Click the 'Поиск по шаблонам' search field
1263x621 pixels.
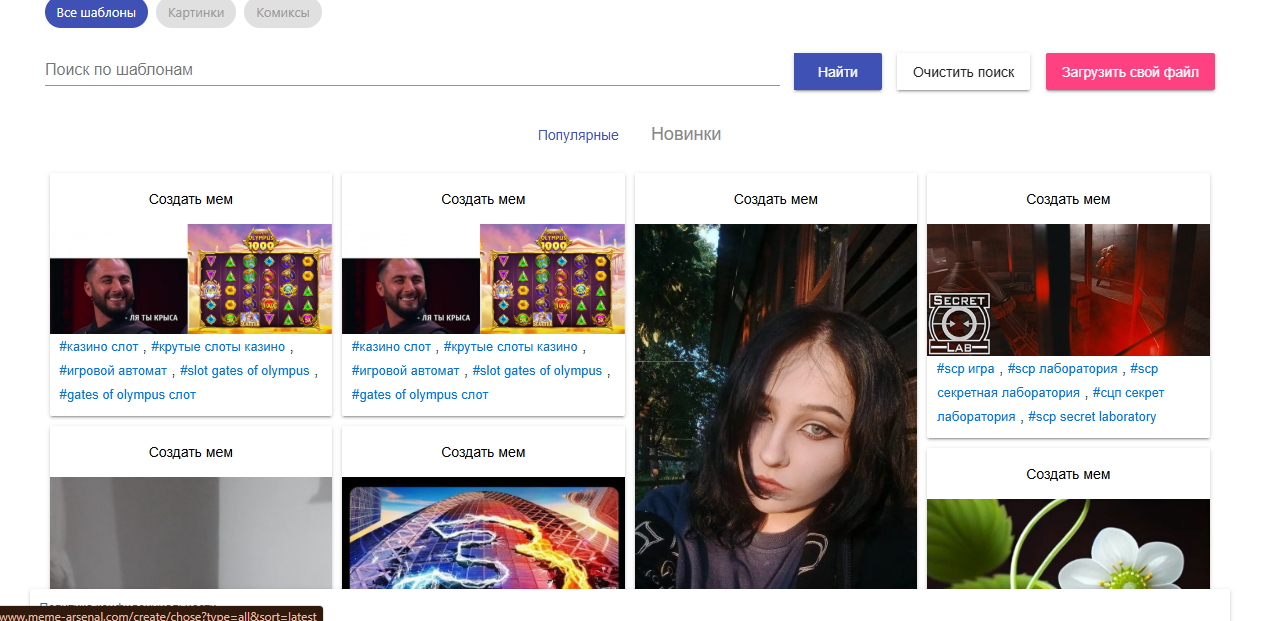coord(411,71)
